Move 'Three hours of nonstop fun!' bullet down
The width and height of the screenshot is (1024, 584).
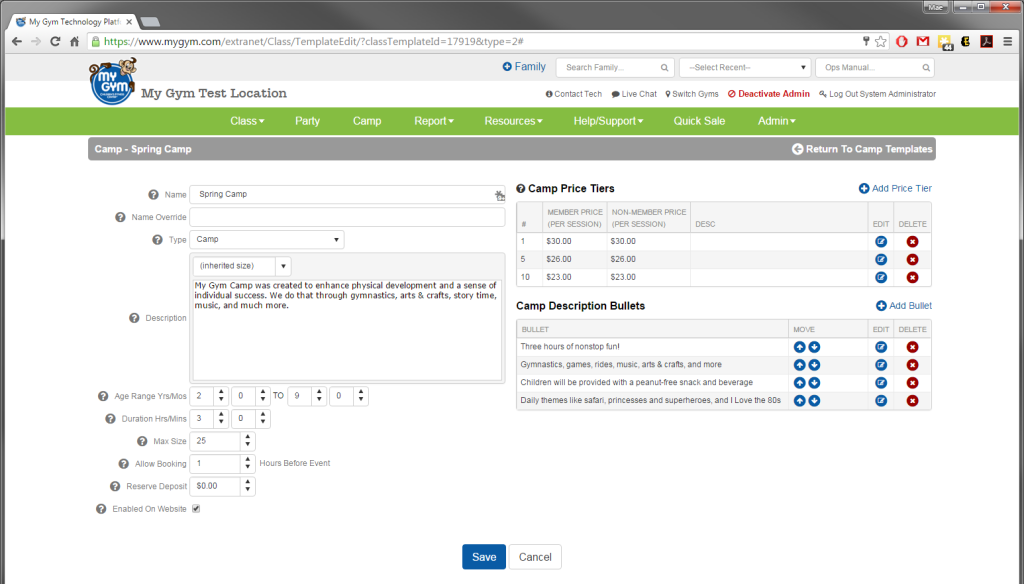click(x=814, y=347)
